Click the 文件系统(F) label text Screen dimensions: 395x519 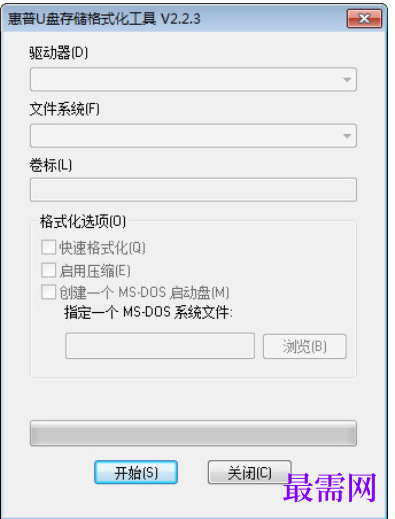(65, 109)
